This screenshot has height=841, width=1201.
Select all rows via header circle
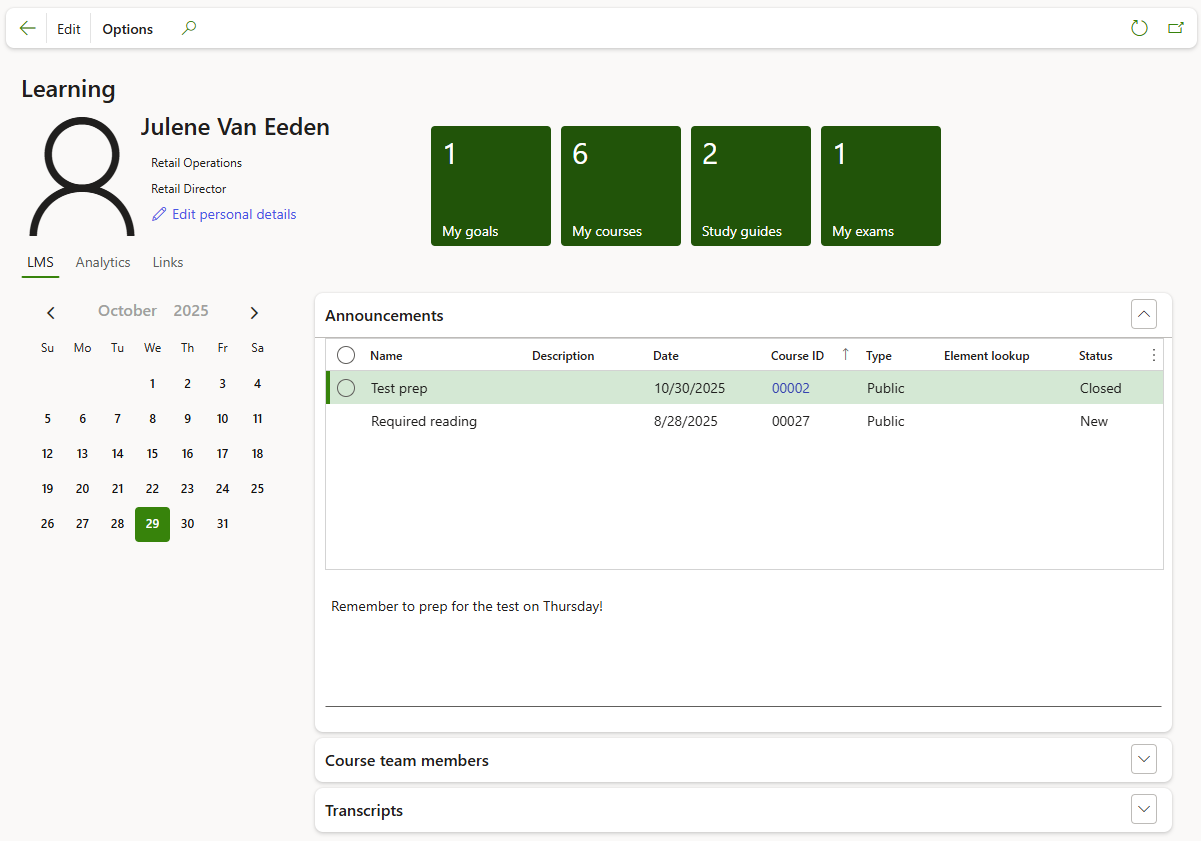346,355
